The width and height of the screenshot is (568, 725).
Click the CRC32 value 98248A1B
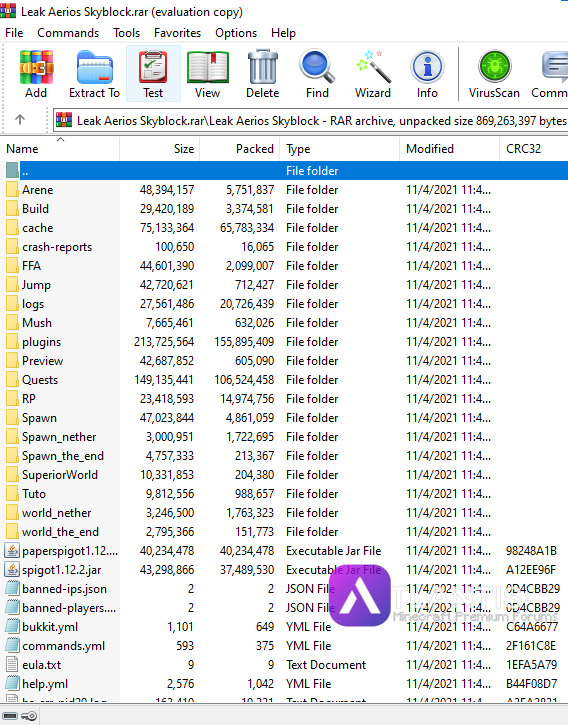coord(531,551)
